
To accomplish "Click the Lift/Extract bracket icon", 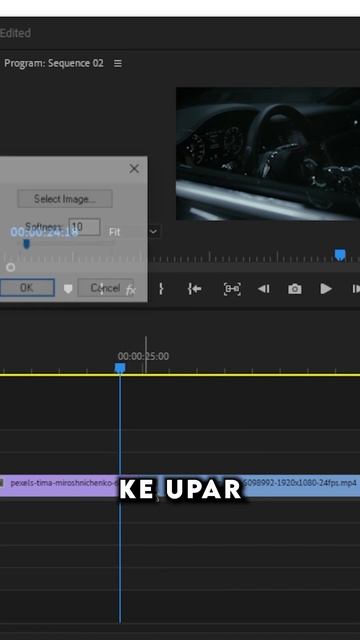I will 232,289.
